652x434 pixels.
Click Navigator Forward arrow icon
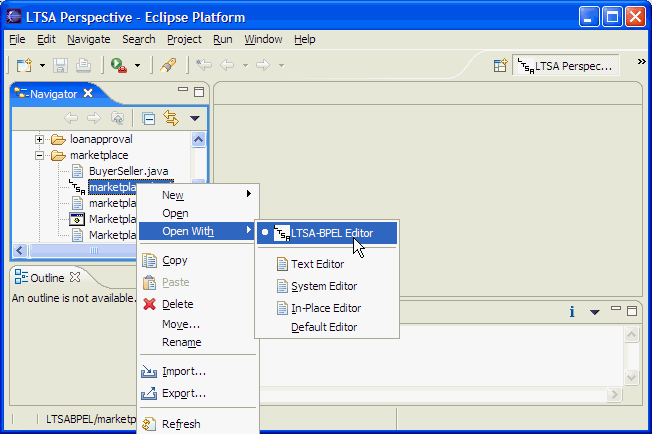coord(94,118)
